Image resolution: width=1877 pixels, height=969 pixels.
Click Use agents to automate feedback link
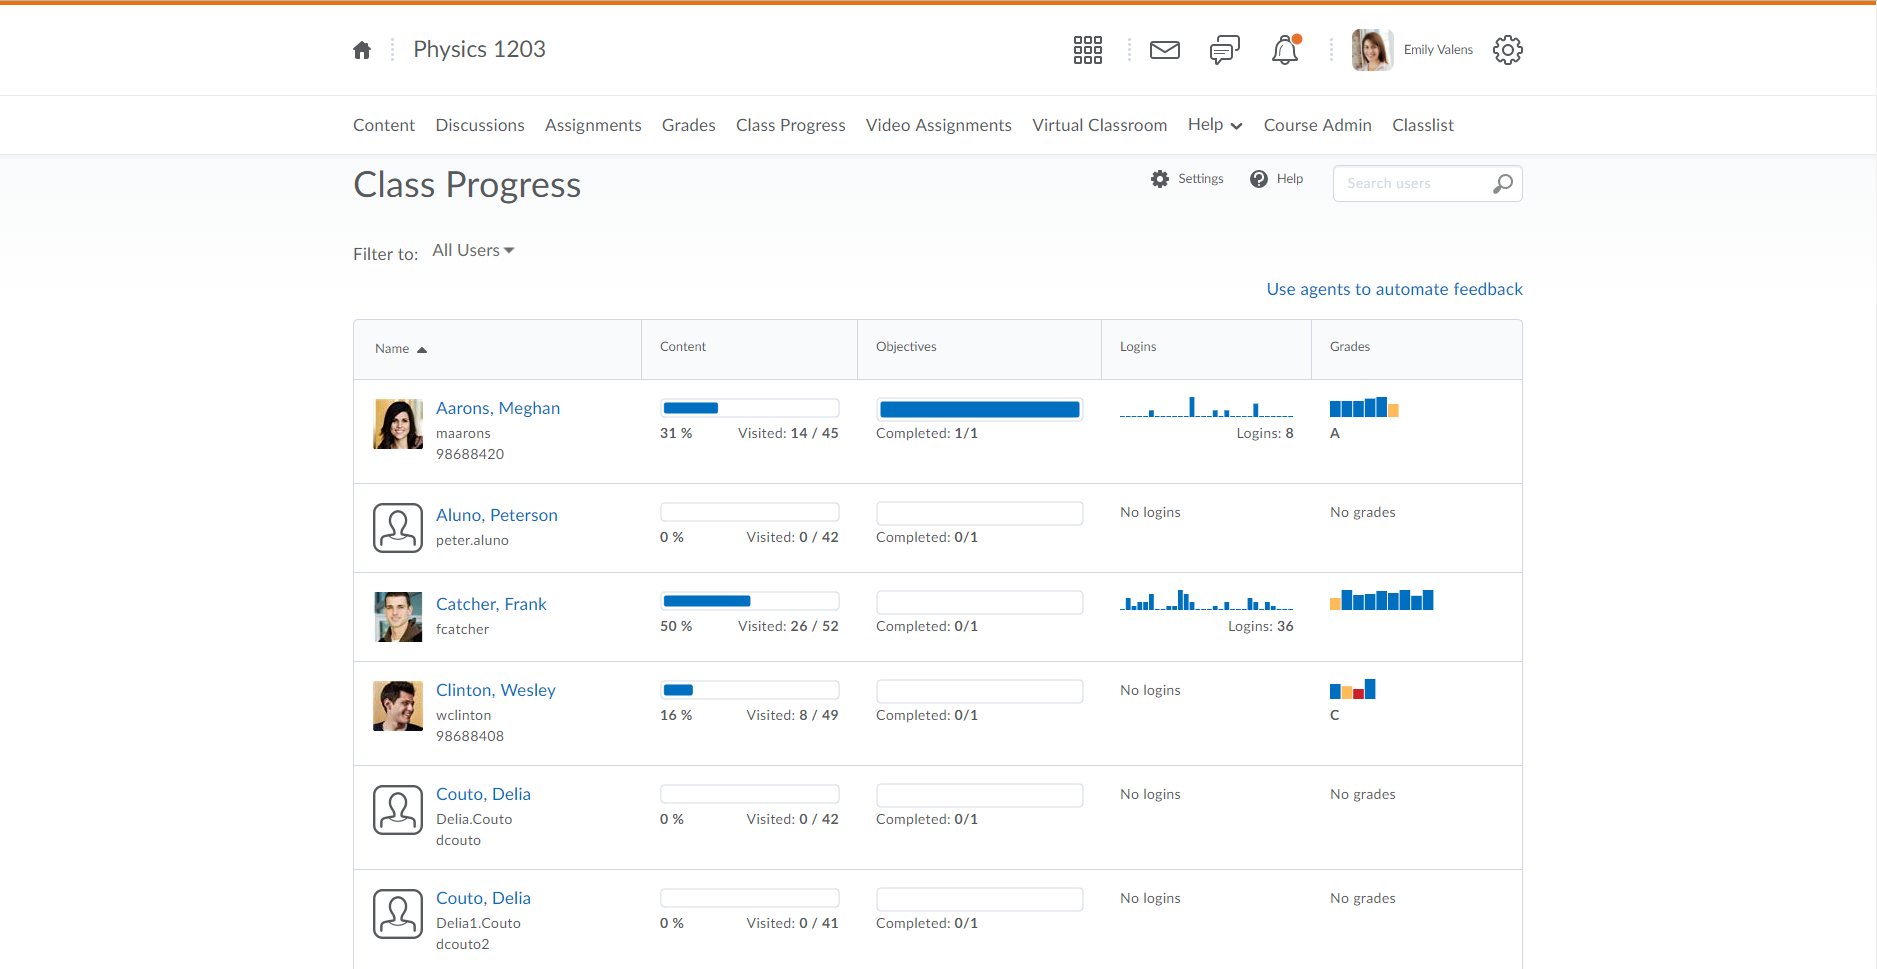point(1394,289)
